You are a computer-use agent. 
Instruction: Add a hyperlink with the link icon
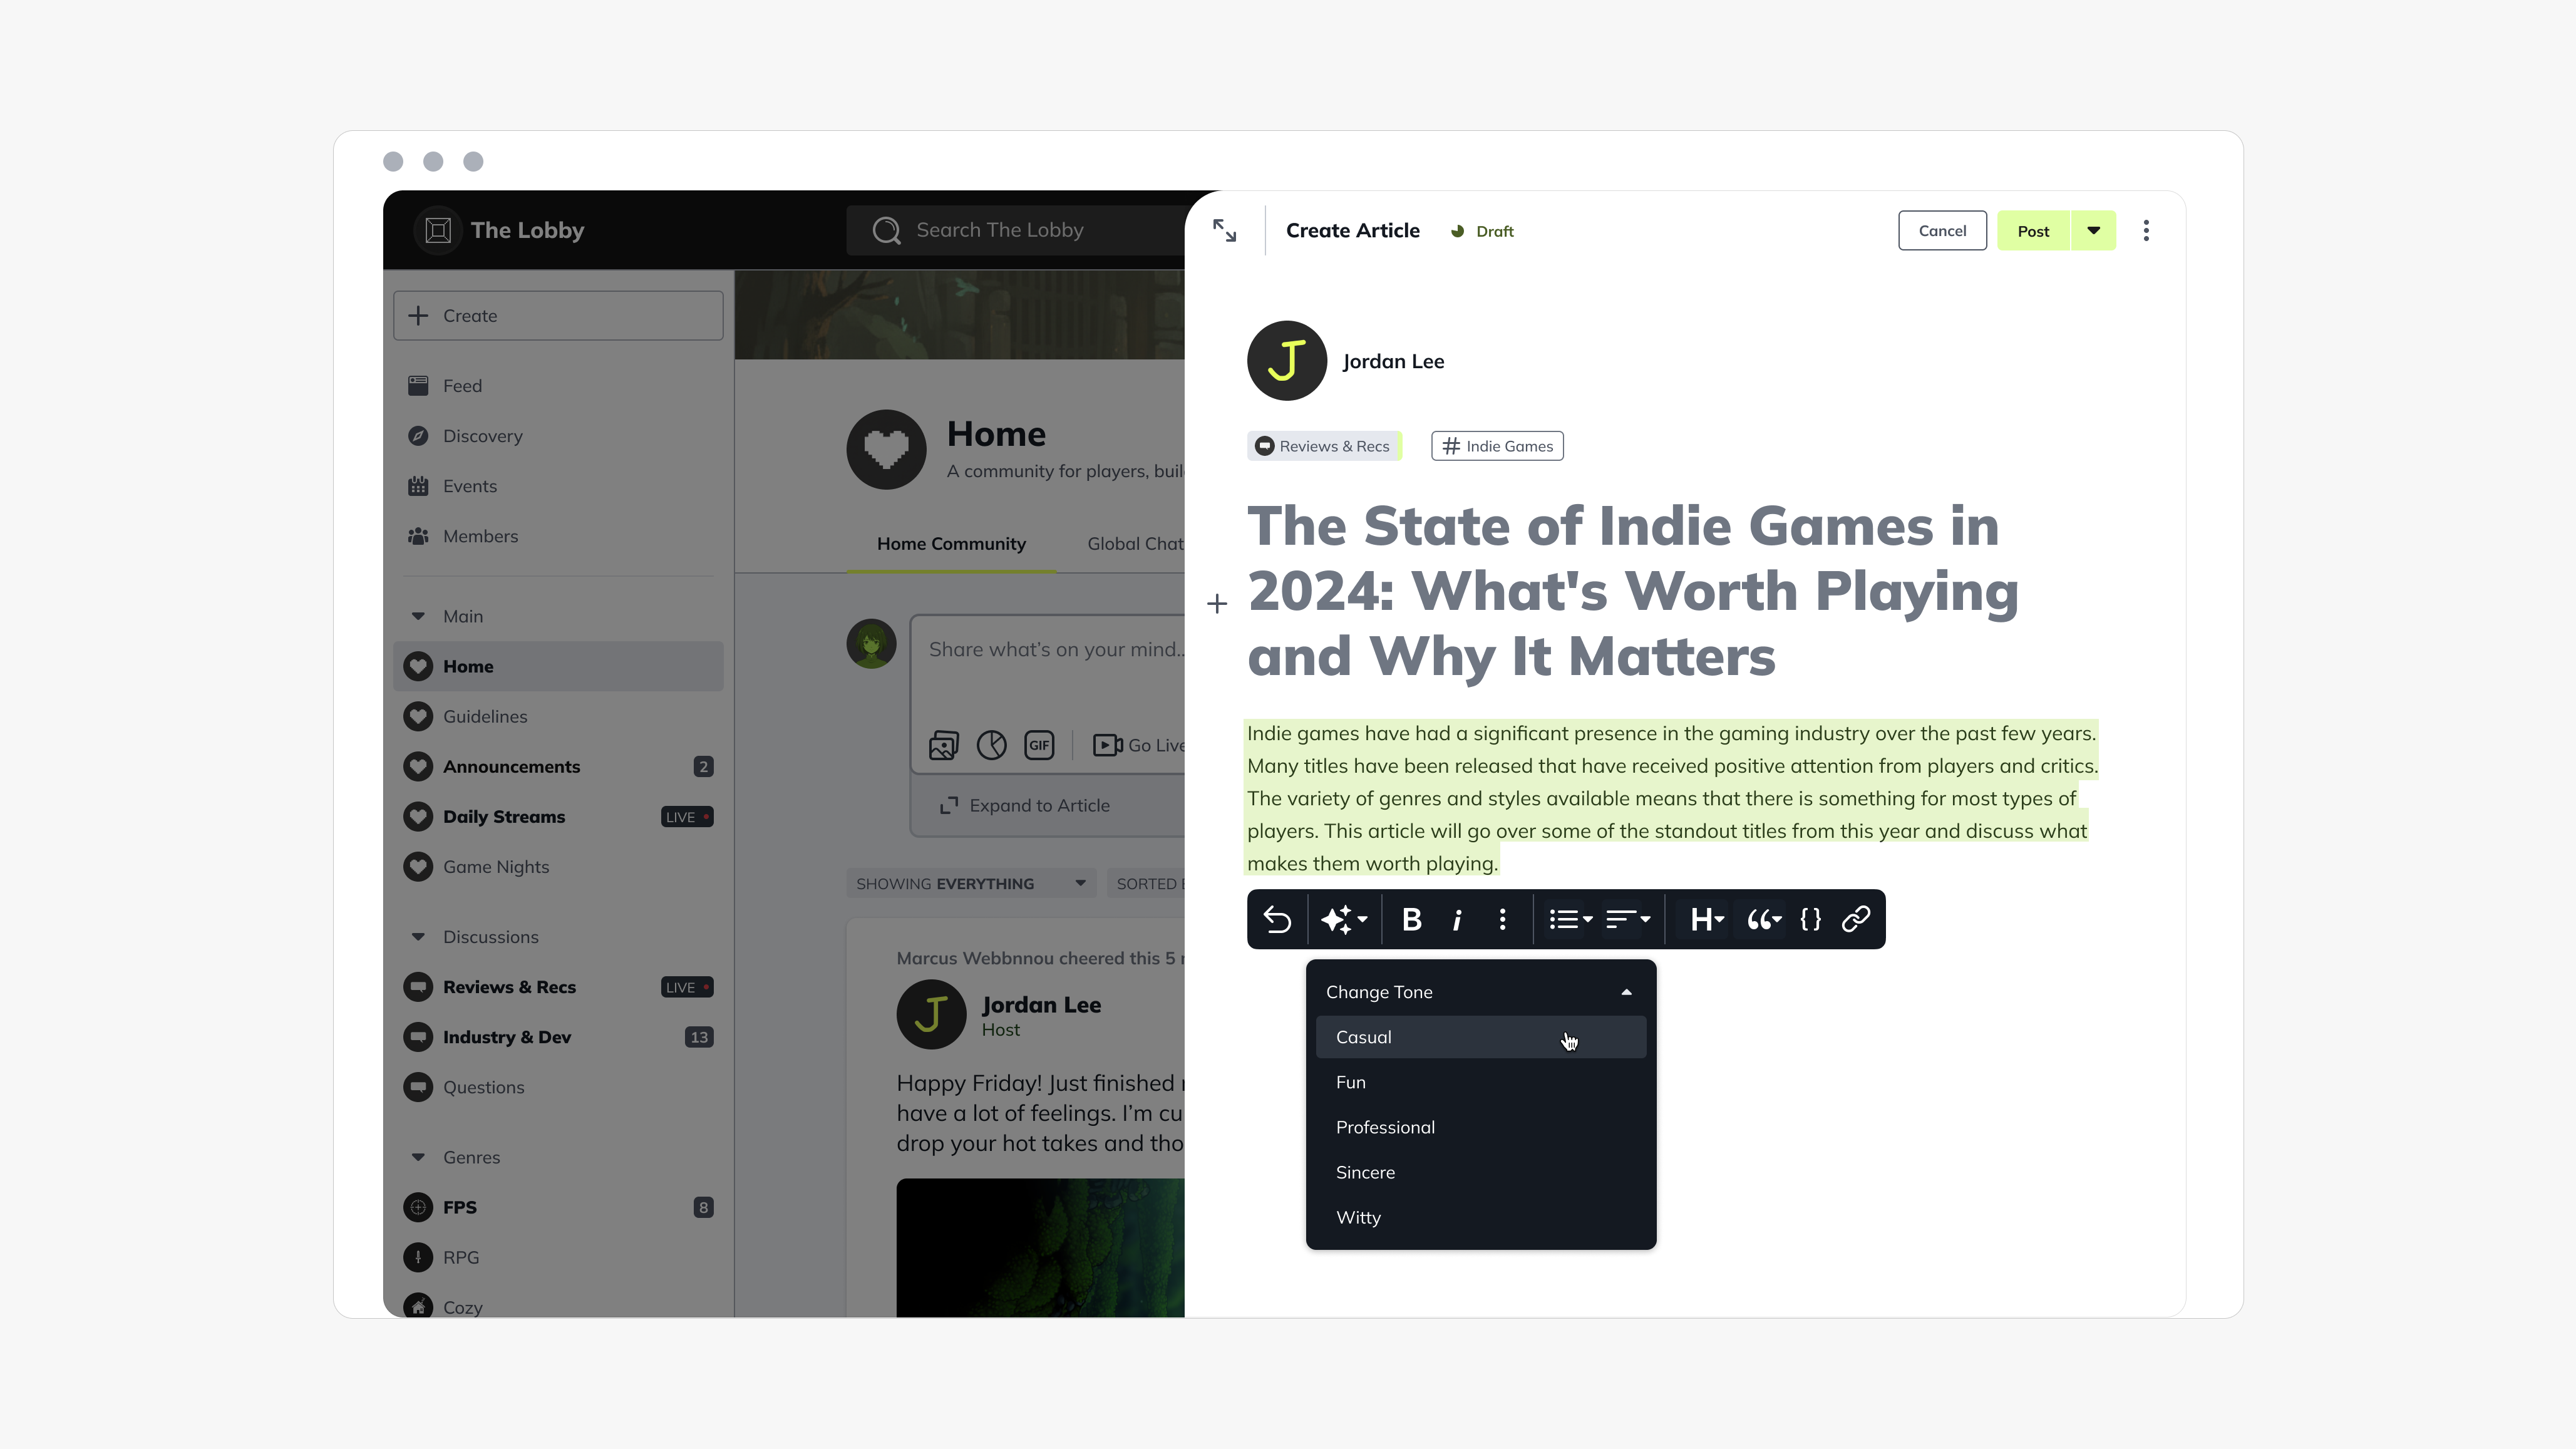(1856, 919)
